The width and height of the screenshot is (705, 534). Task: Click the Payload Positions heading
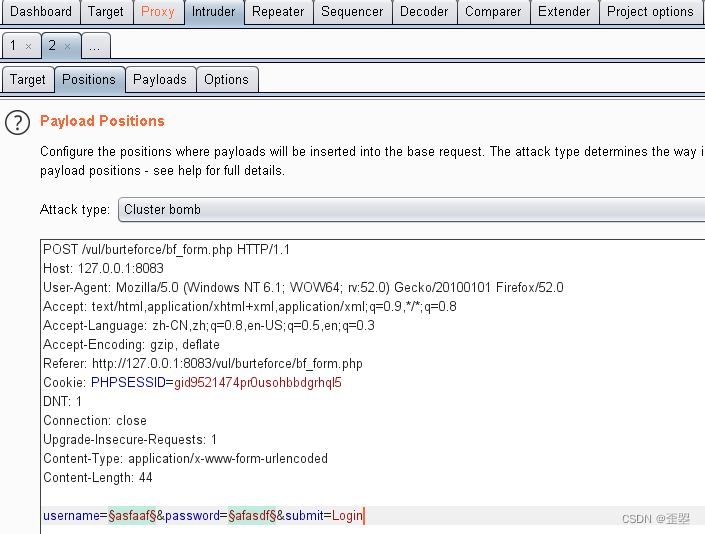[103, 121]
